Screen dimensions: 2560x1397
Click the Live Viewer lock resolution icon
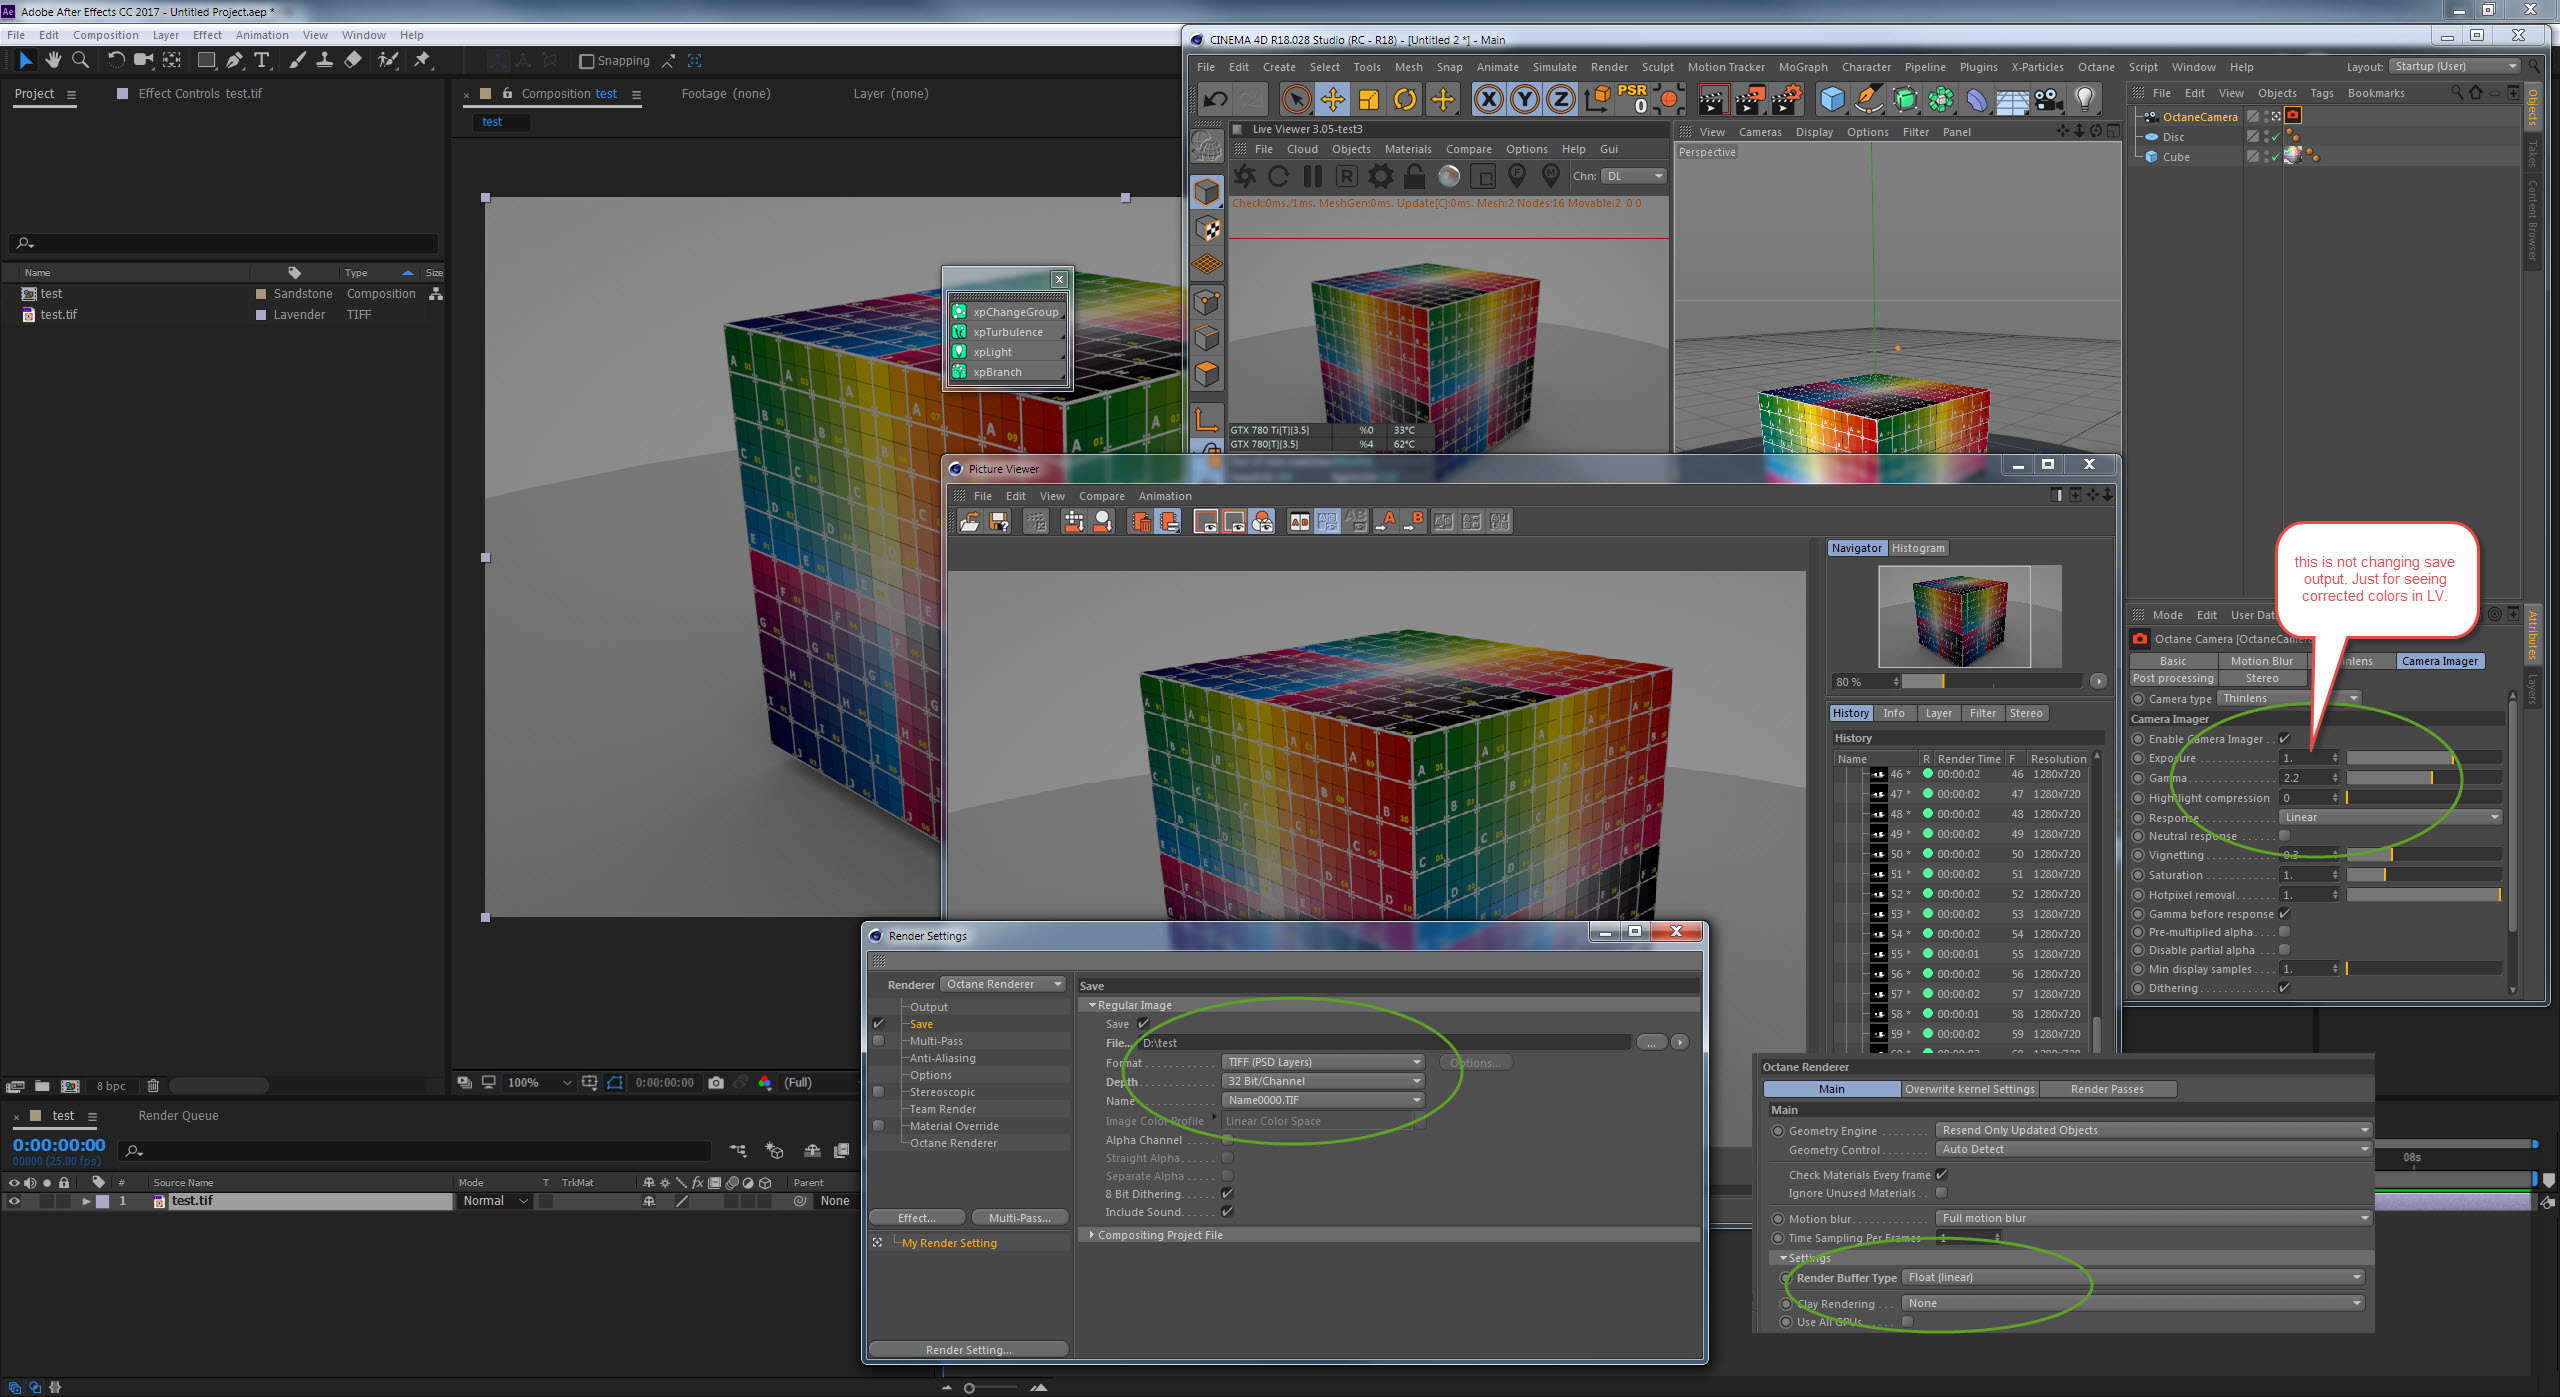coord(1414,177)
